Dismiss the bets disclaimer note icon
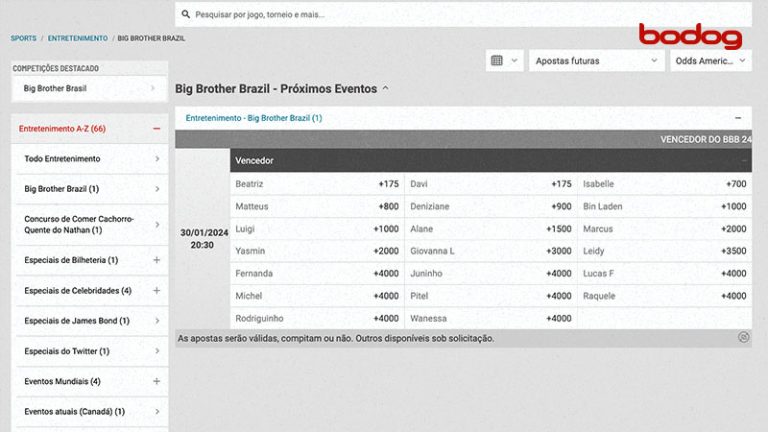This screenshot has width=768, height=432. pos(743,337)
